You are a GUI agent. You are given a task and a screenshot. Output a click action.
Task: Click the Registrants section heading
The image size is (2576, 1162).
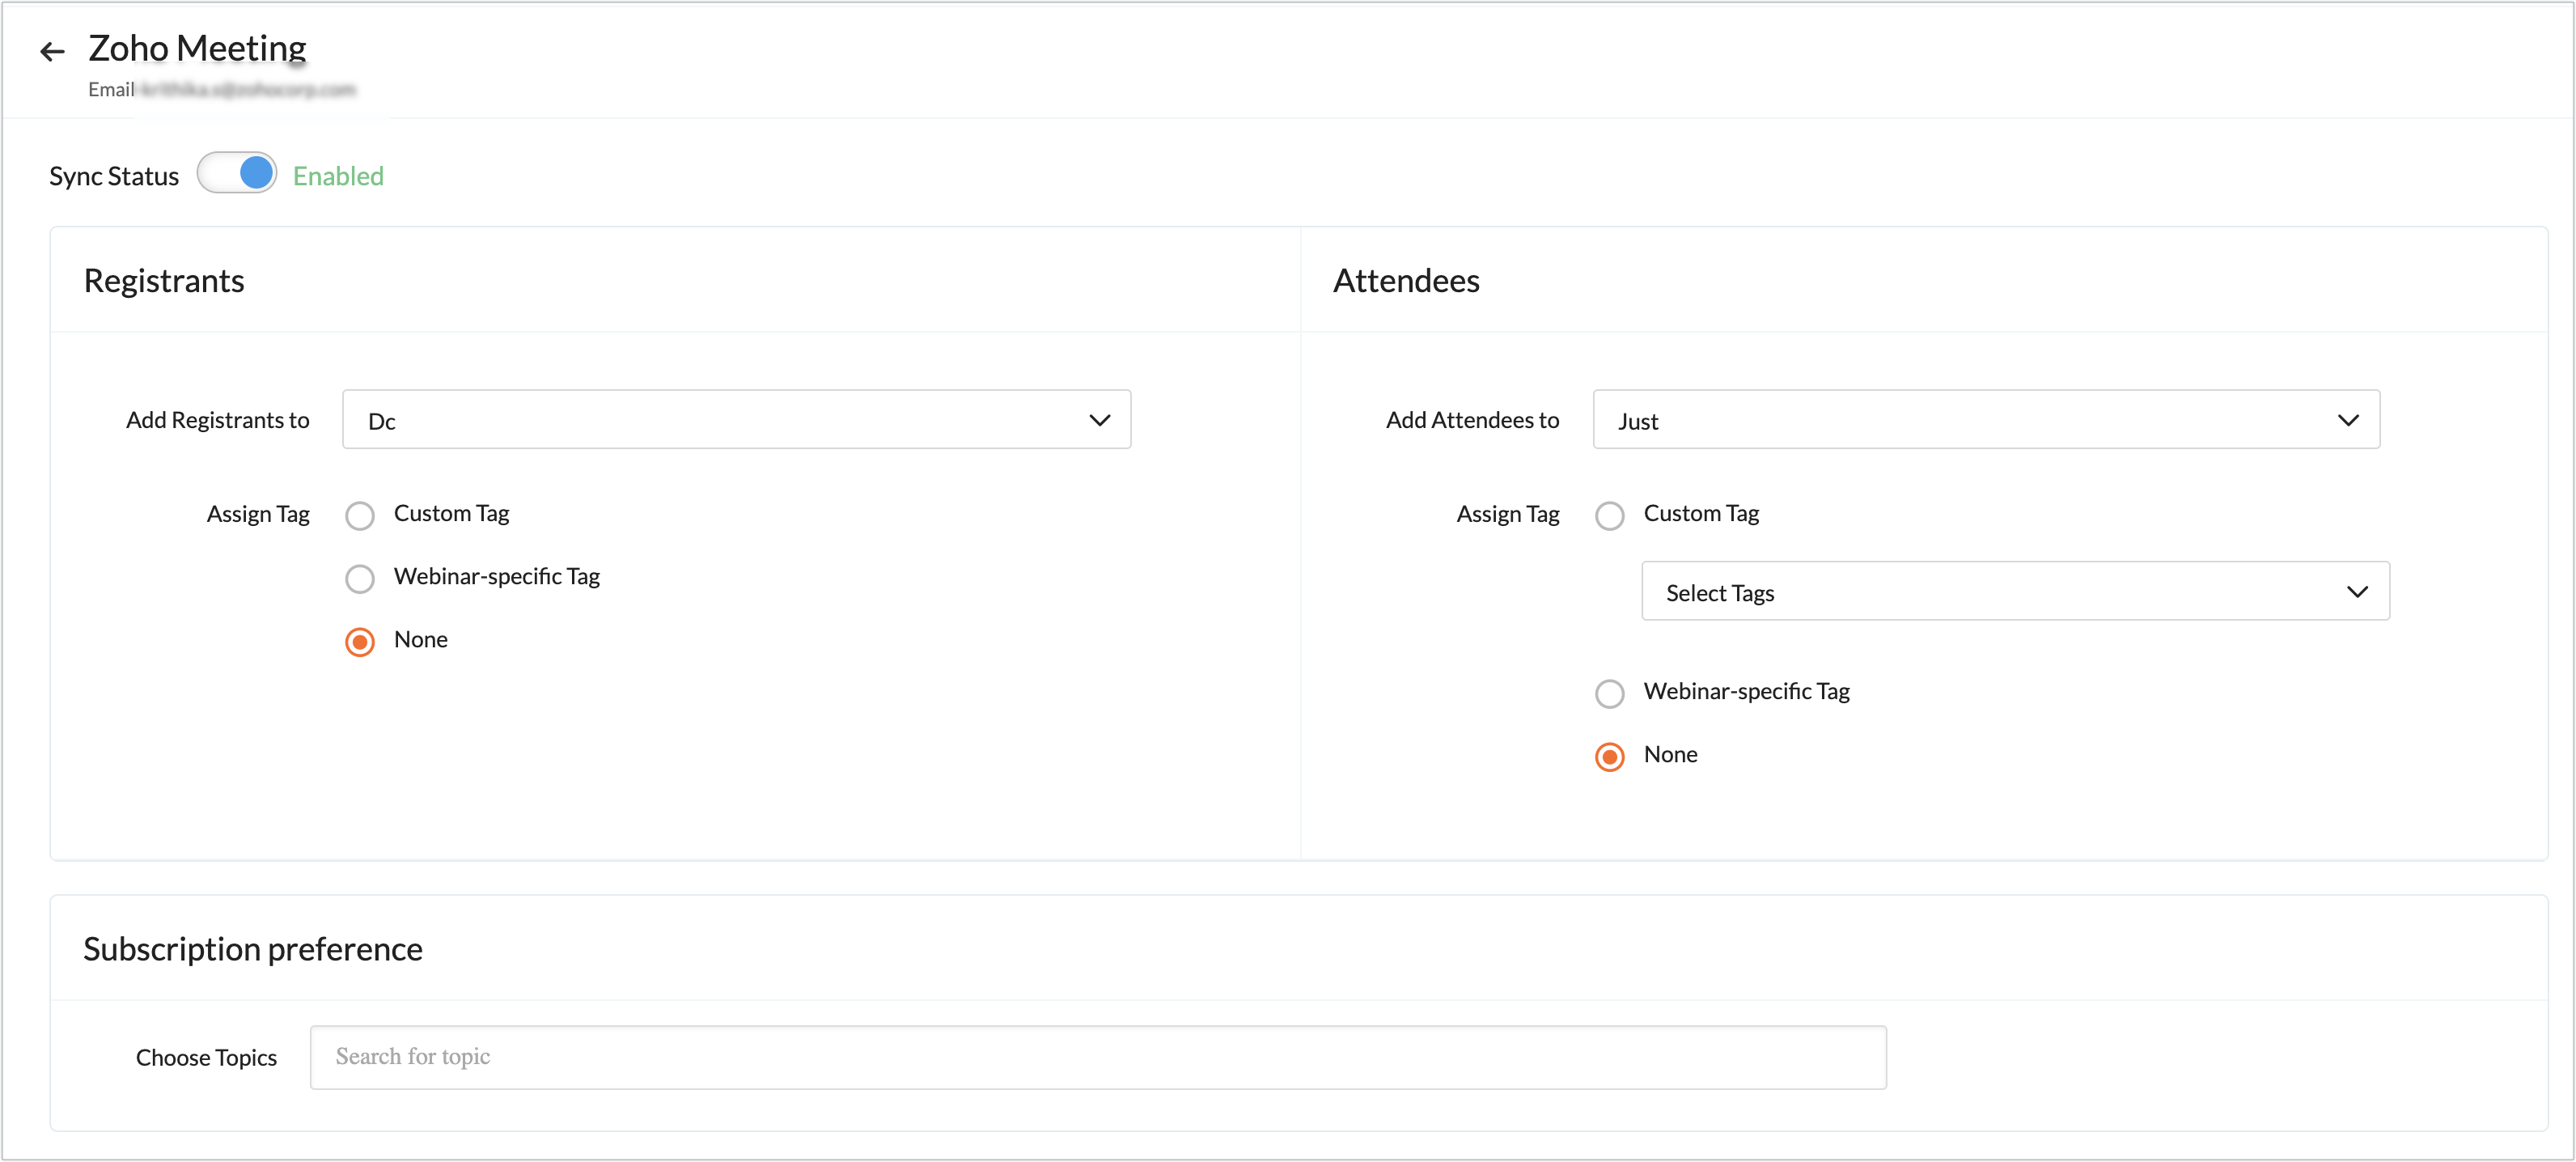(x=164, y=281)
